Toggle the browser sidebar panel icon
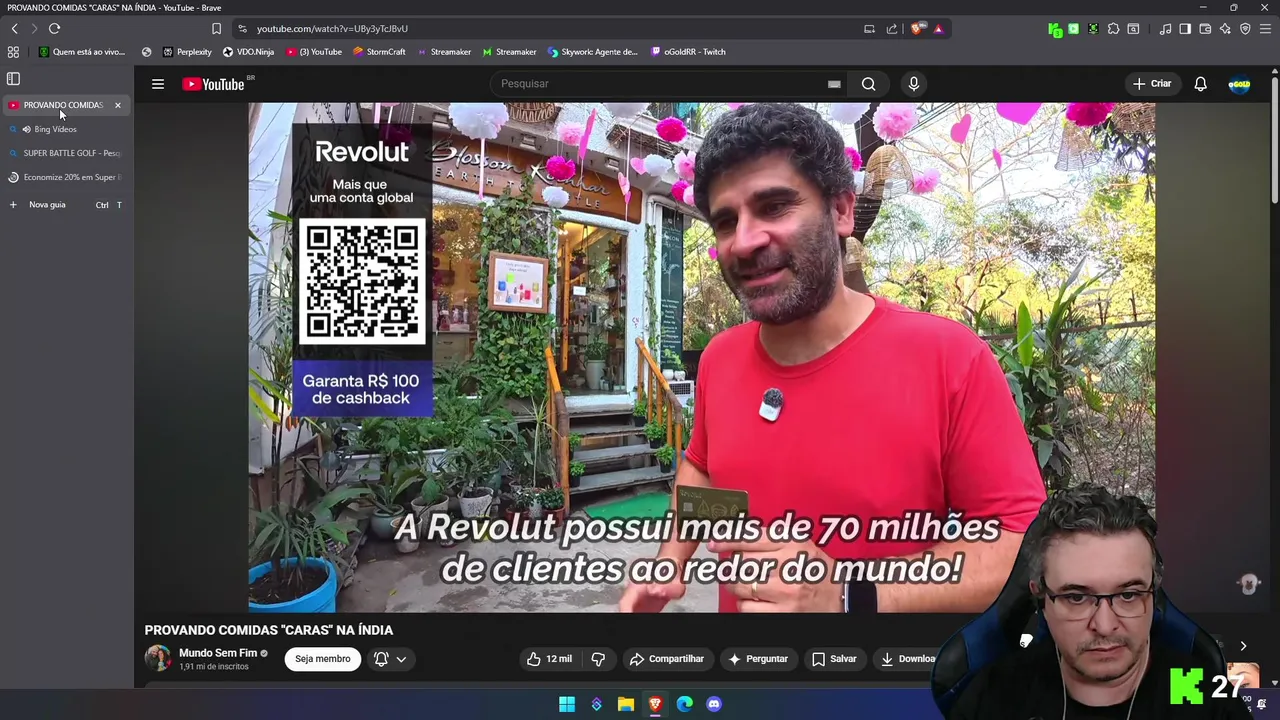This screenshot has height=720, width=1280. coord(1185,29)
